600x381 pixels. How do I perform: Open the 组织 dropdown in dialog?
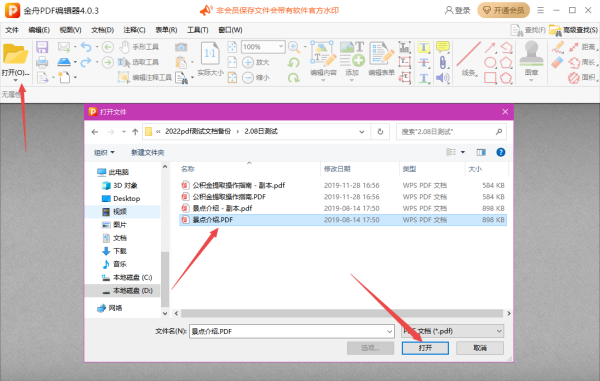click(104, 152)
